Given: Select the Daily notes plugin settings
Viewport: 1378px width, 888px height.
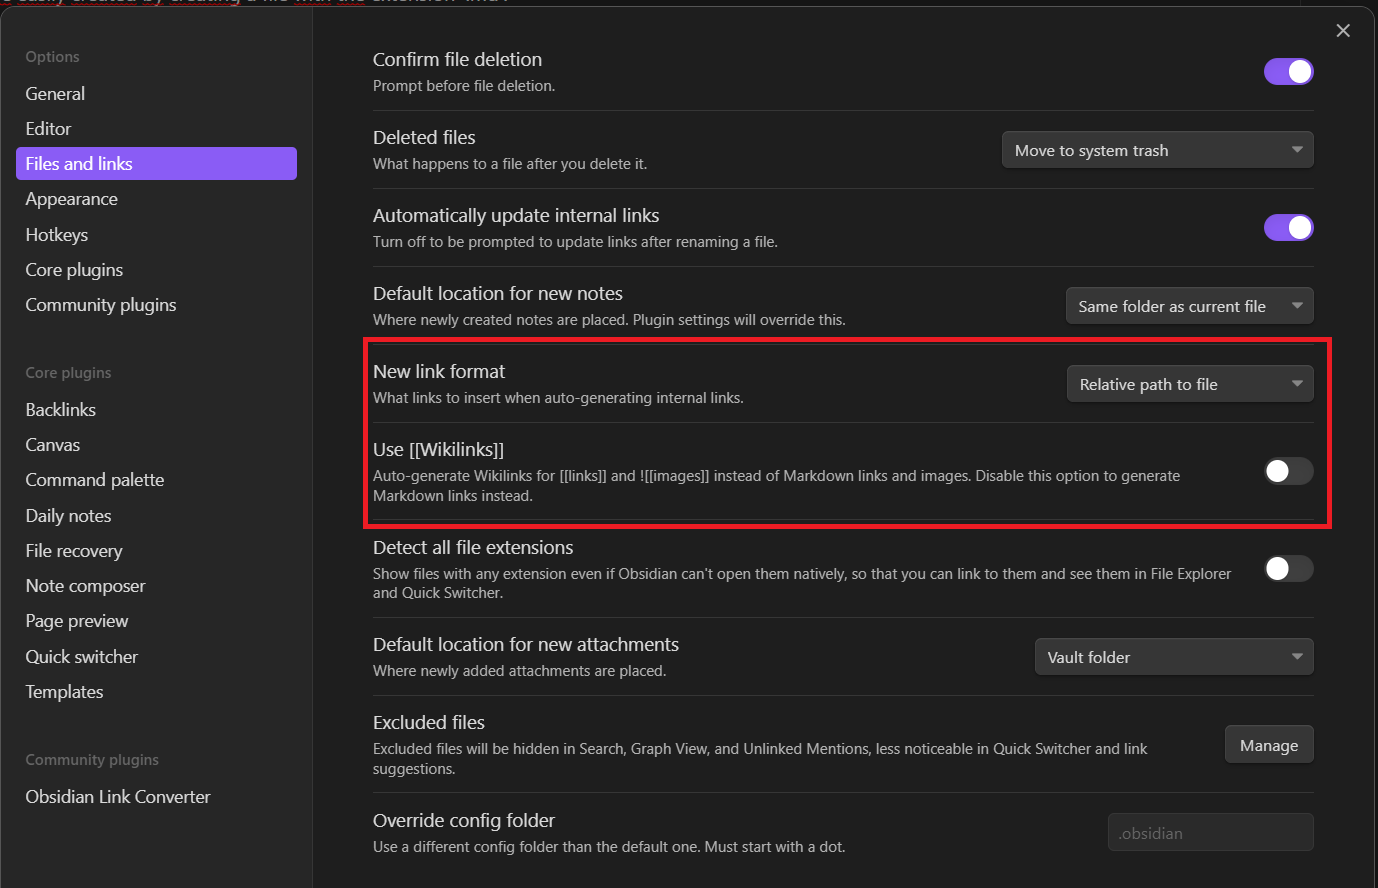Looking at the screenshot, I should [68, 516].
